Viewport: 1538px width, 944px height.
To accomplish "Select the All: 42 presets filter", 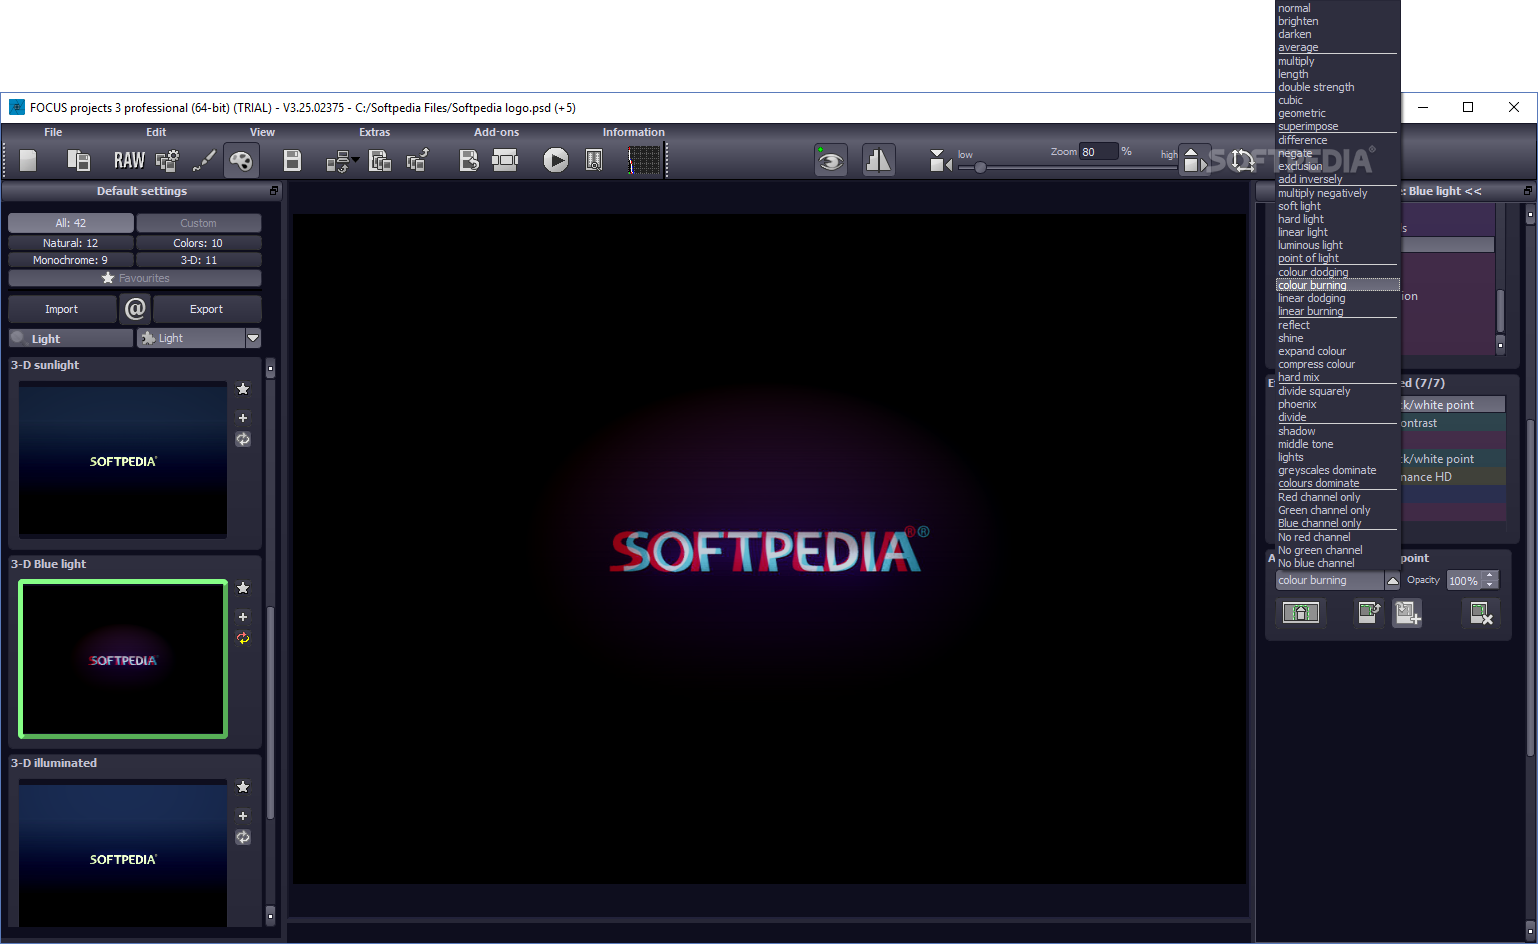I will (x=71, y=223).
